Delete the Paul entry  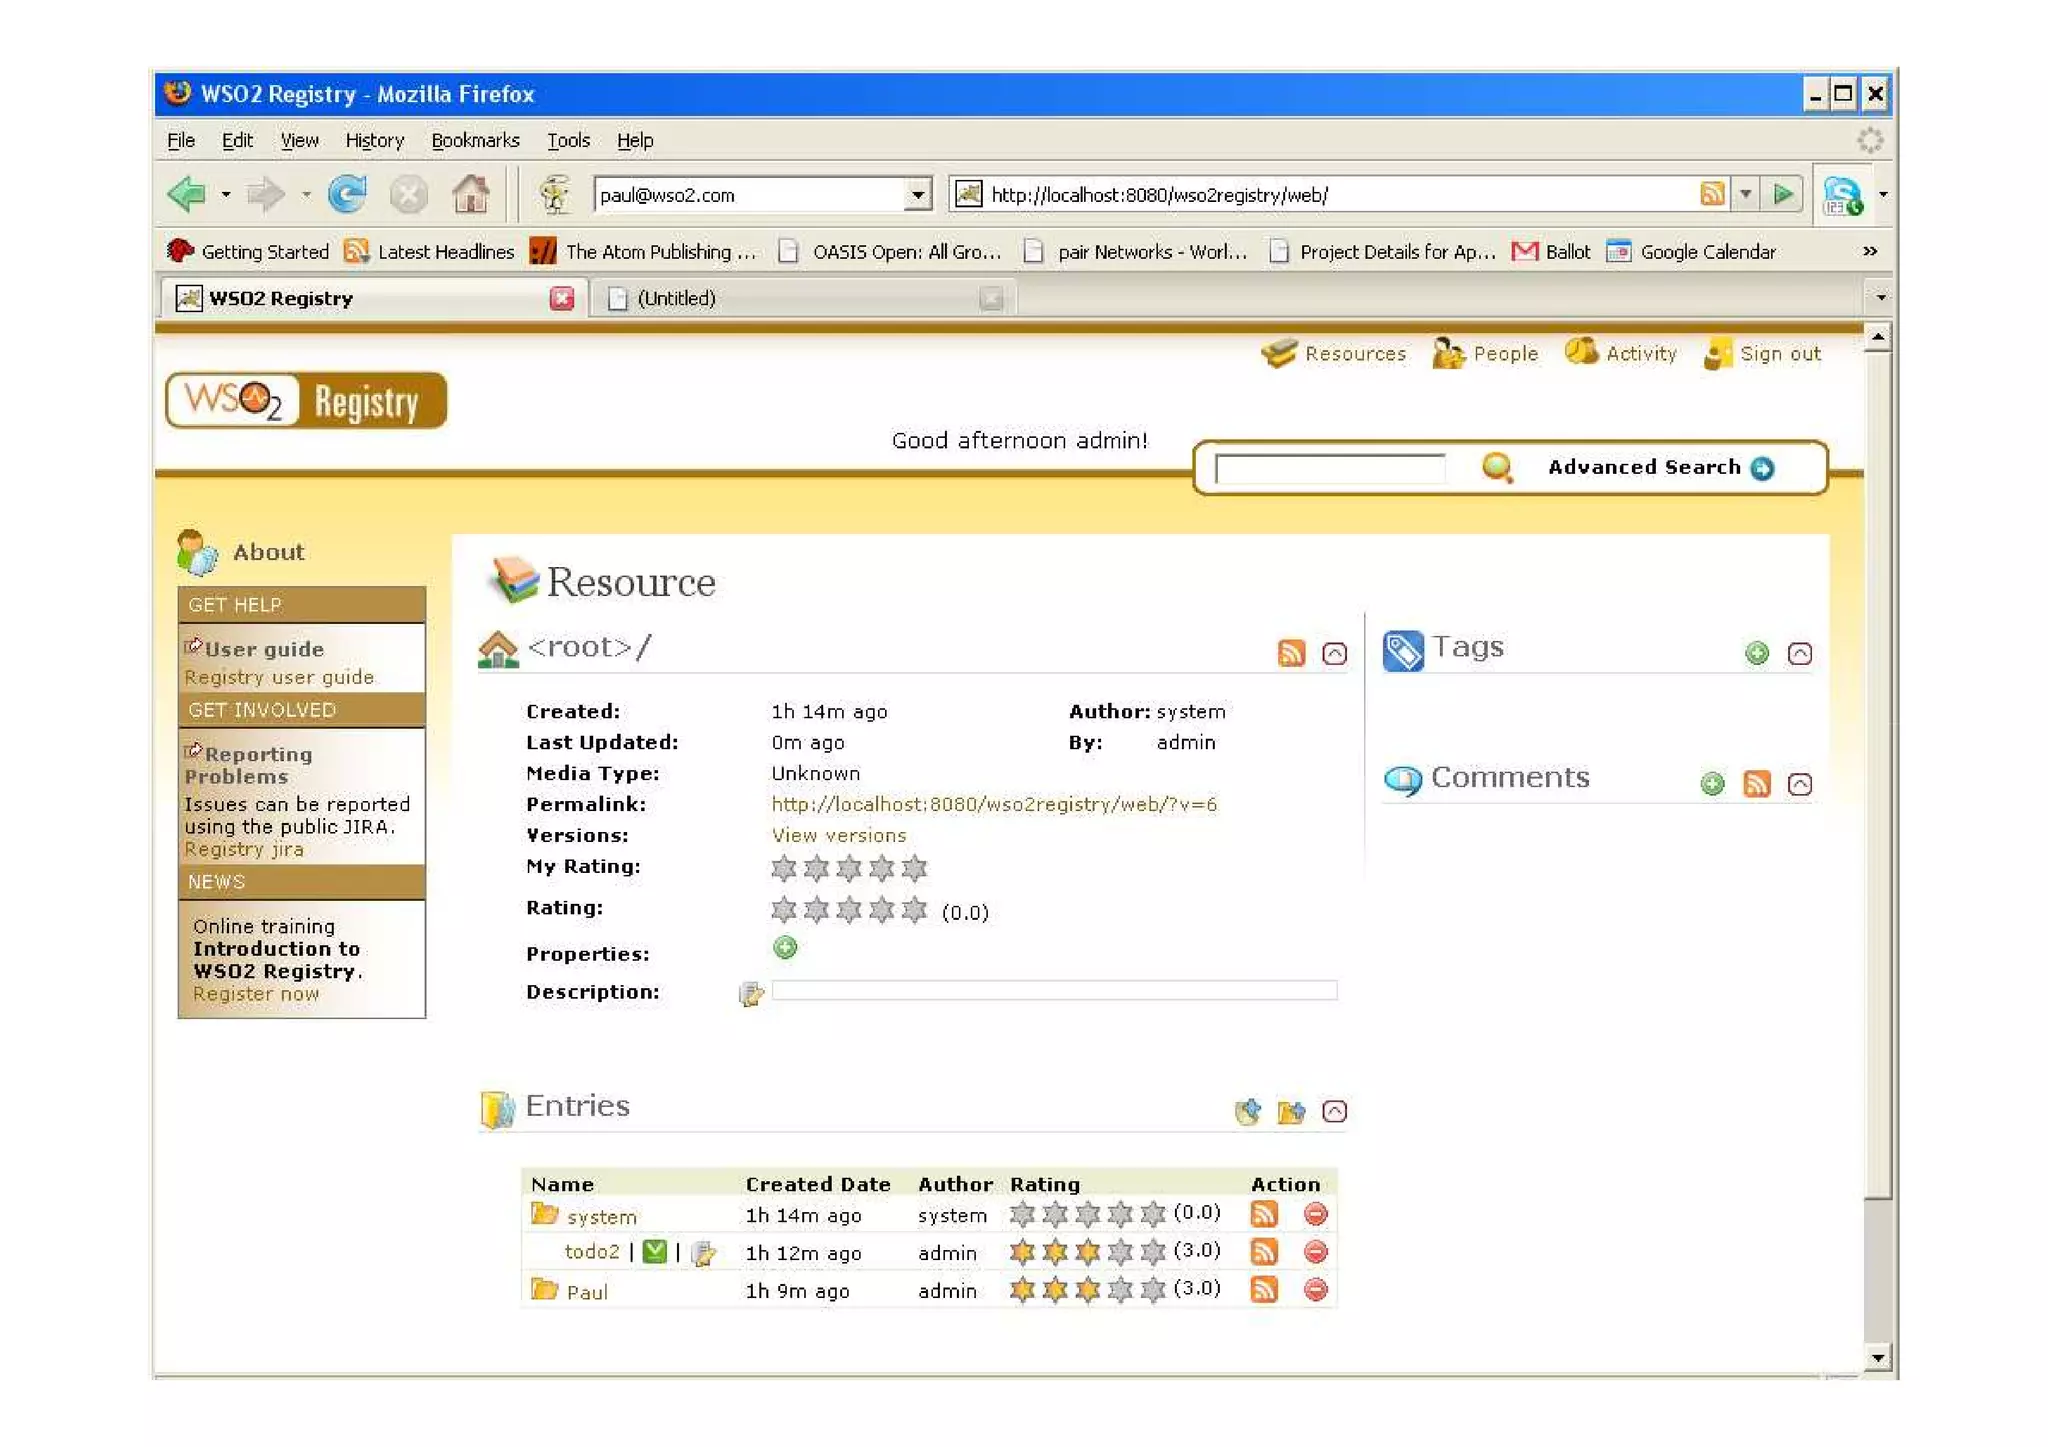pyautogui.click(x=1316, y=1289)
